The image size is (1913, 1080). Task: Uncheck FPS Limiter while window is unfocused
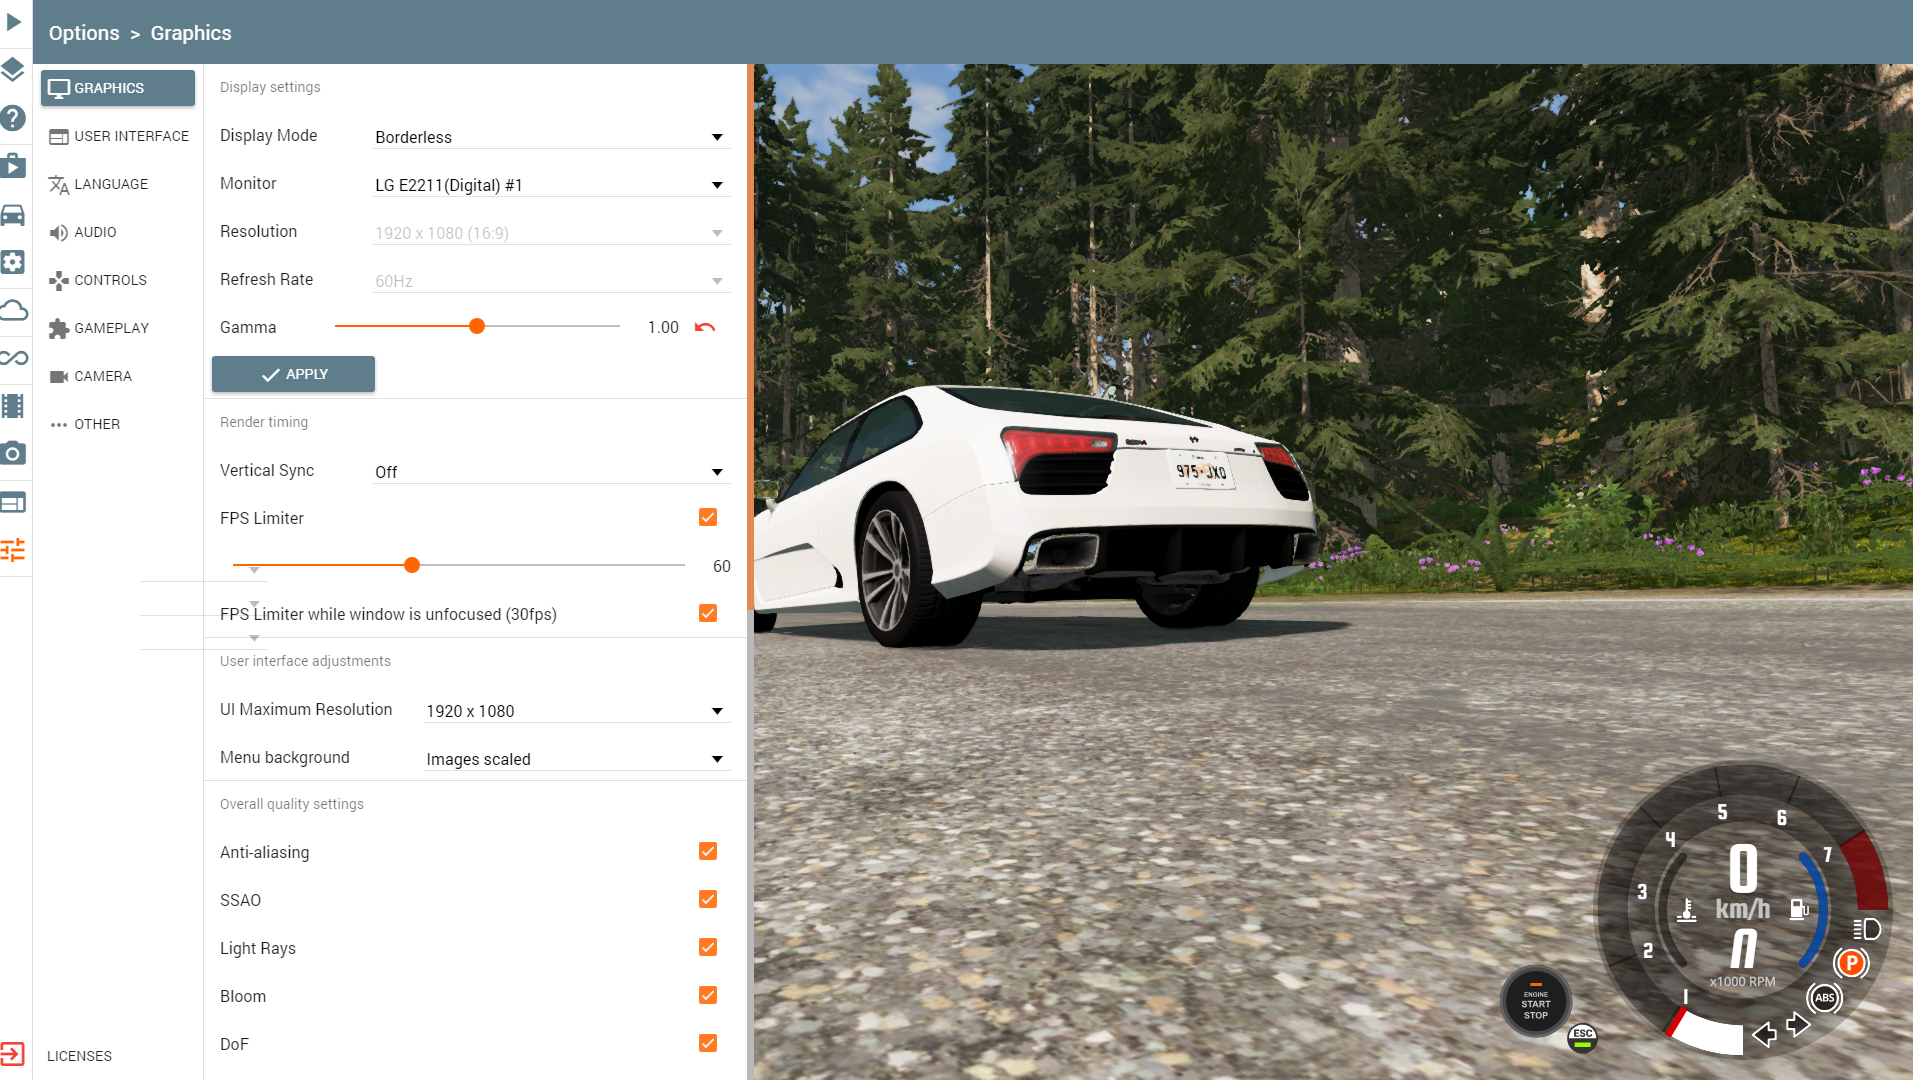pos(708,613)
